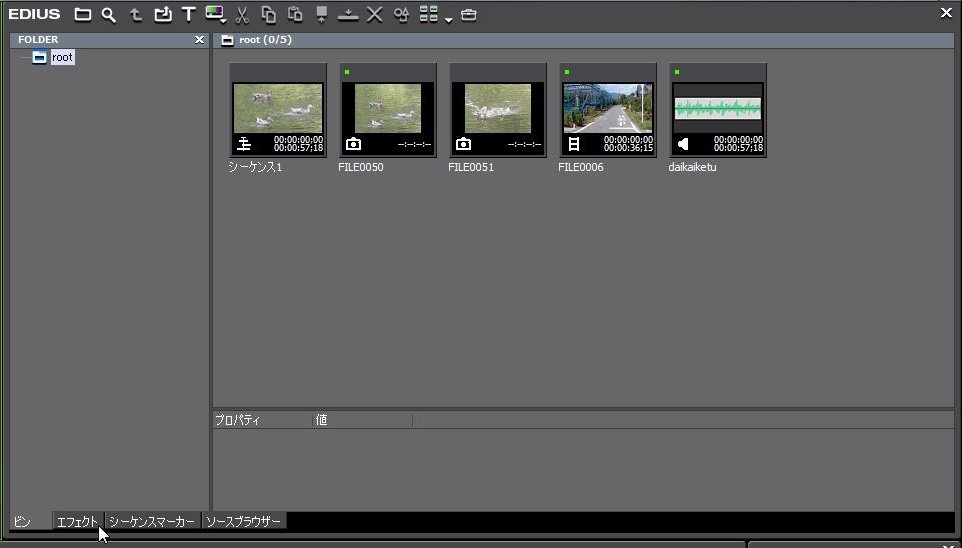The width and height of the screenshot is (962, 548).
Task: Click the copy icon in toolbar
Action: (269, 15)
